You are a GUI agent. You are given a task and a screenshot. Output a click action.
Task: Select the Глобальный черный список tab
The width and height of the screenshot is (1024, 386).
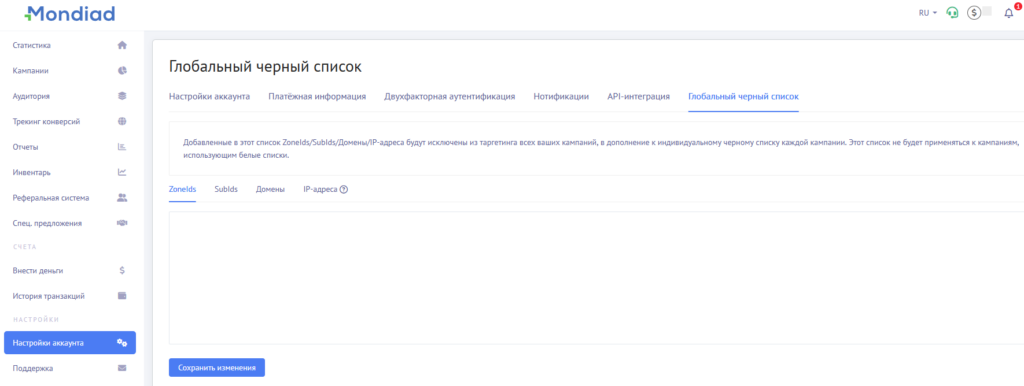743,97
